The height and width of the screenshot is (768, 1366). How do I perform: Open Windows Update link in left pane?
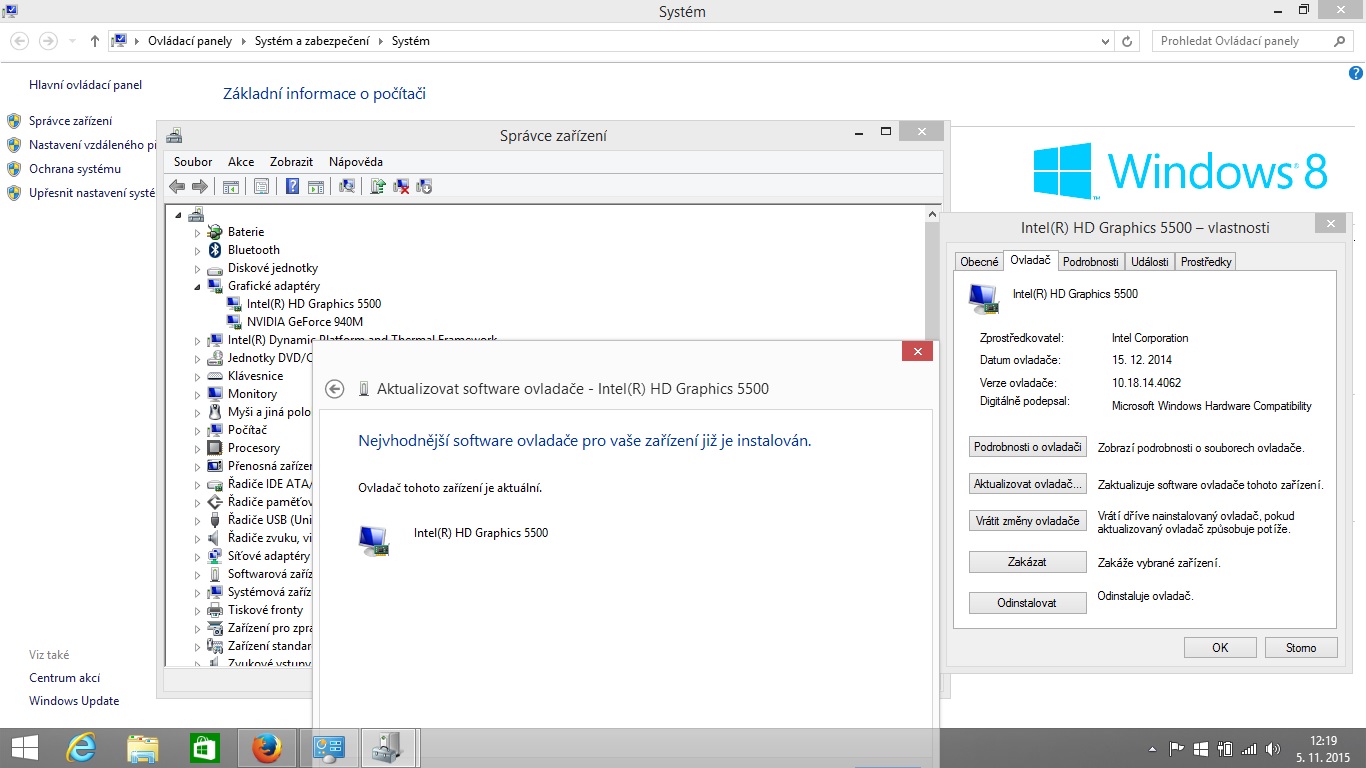point(74,701)
